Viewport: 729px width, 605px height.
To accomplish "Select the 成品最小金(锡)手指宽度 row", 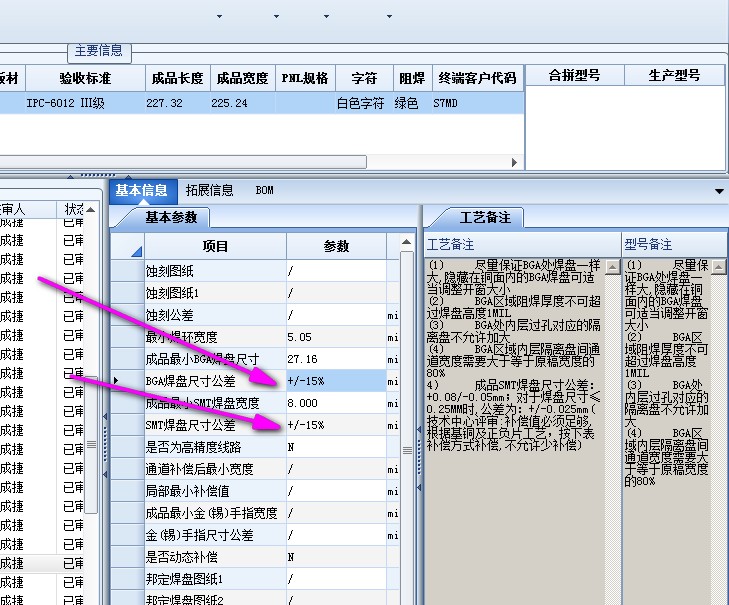I will [x=255, y=513].
